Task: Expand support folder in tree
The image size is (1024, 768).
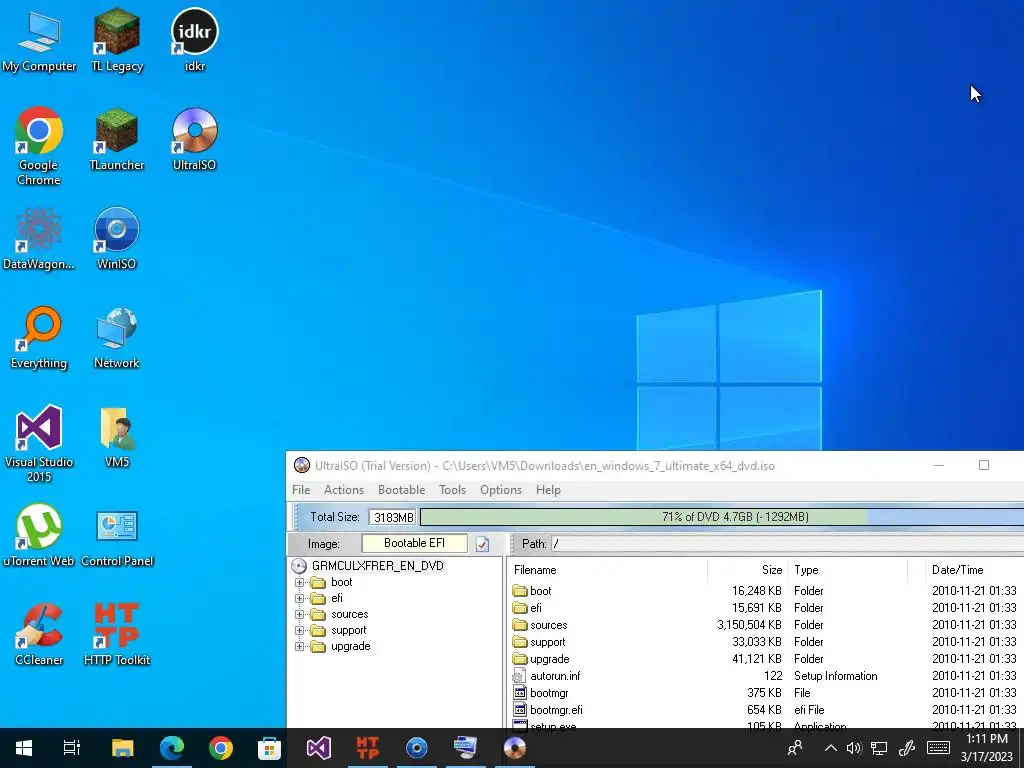Action: click(299, 630)
